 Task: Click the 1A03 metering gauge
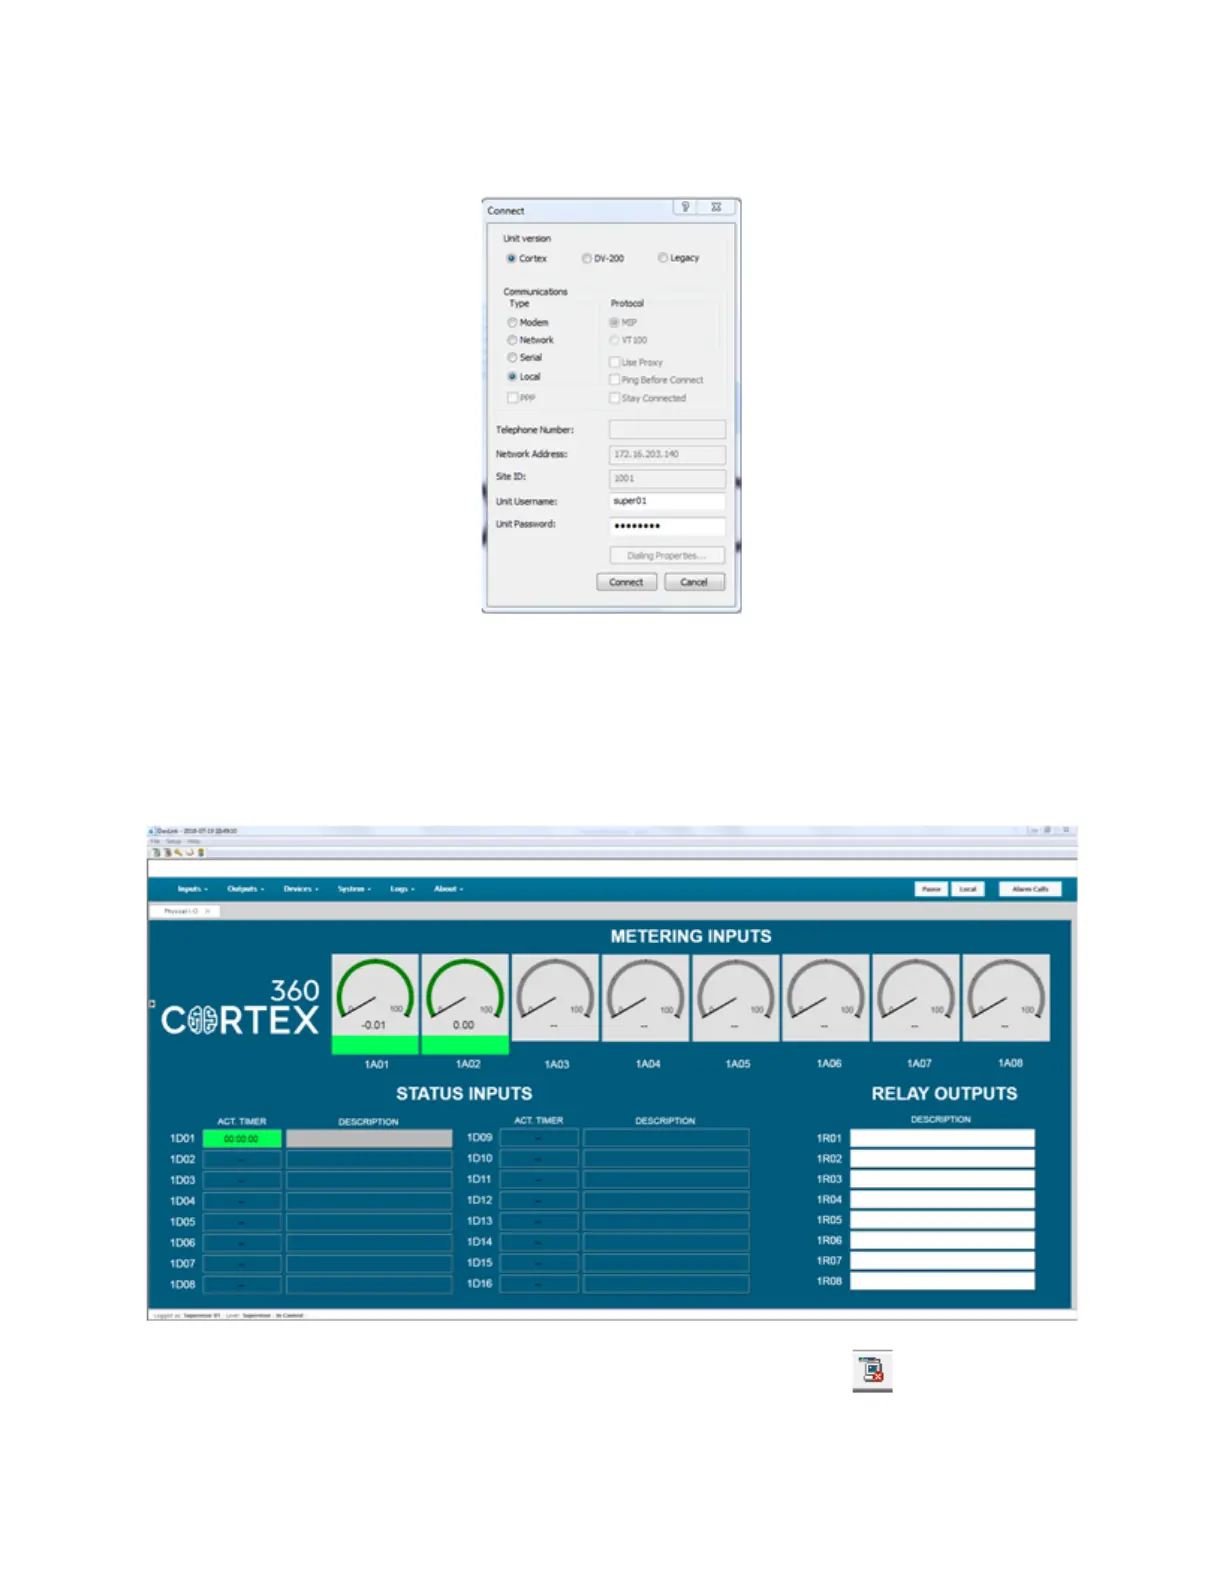[555, 997]
